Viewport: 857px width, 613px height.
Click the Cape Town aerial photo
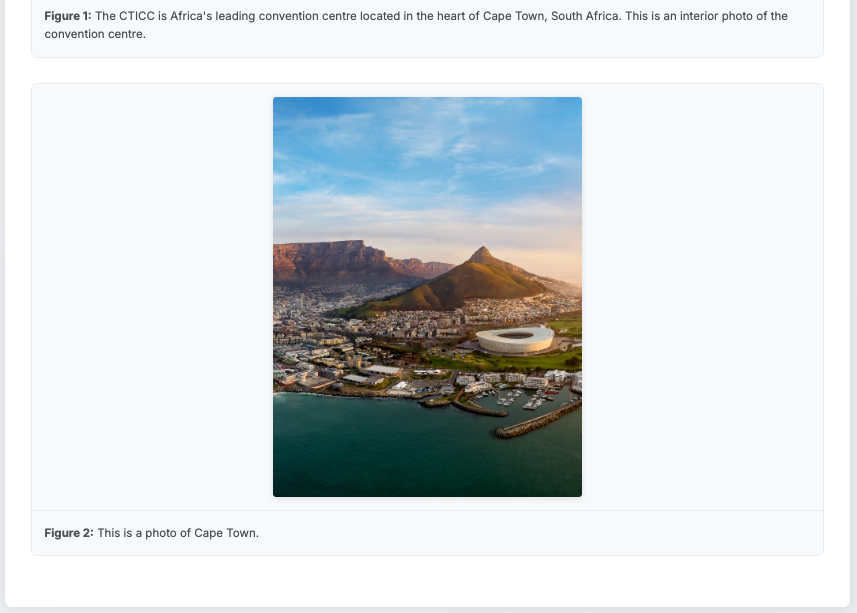pos(427,296)
